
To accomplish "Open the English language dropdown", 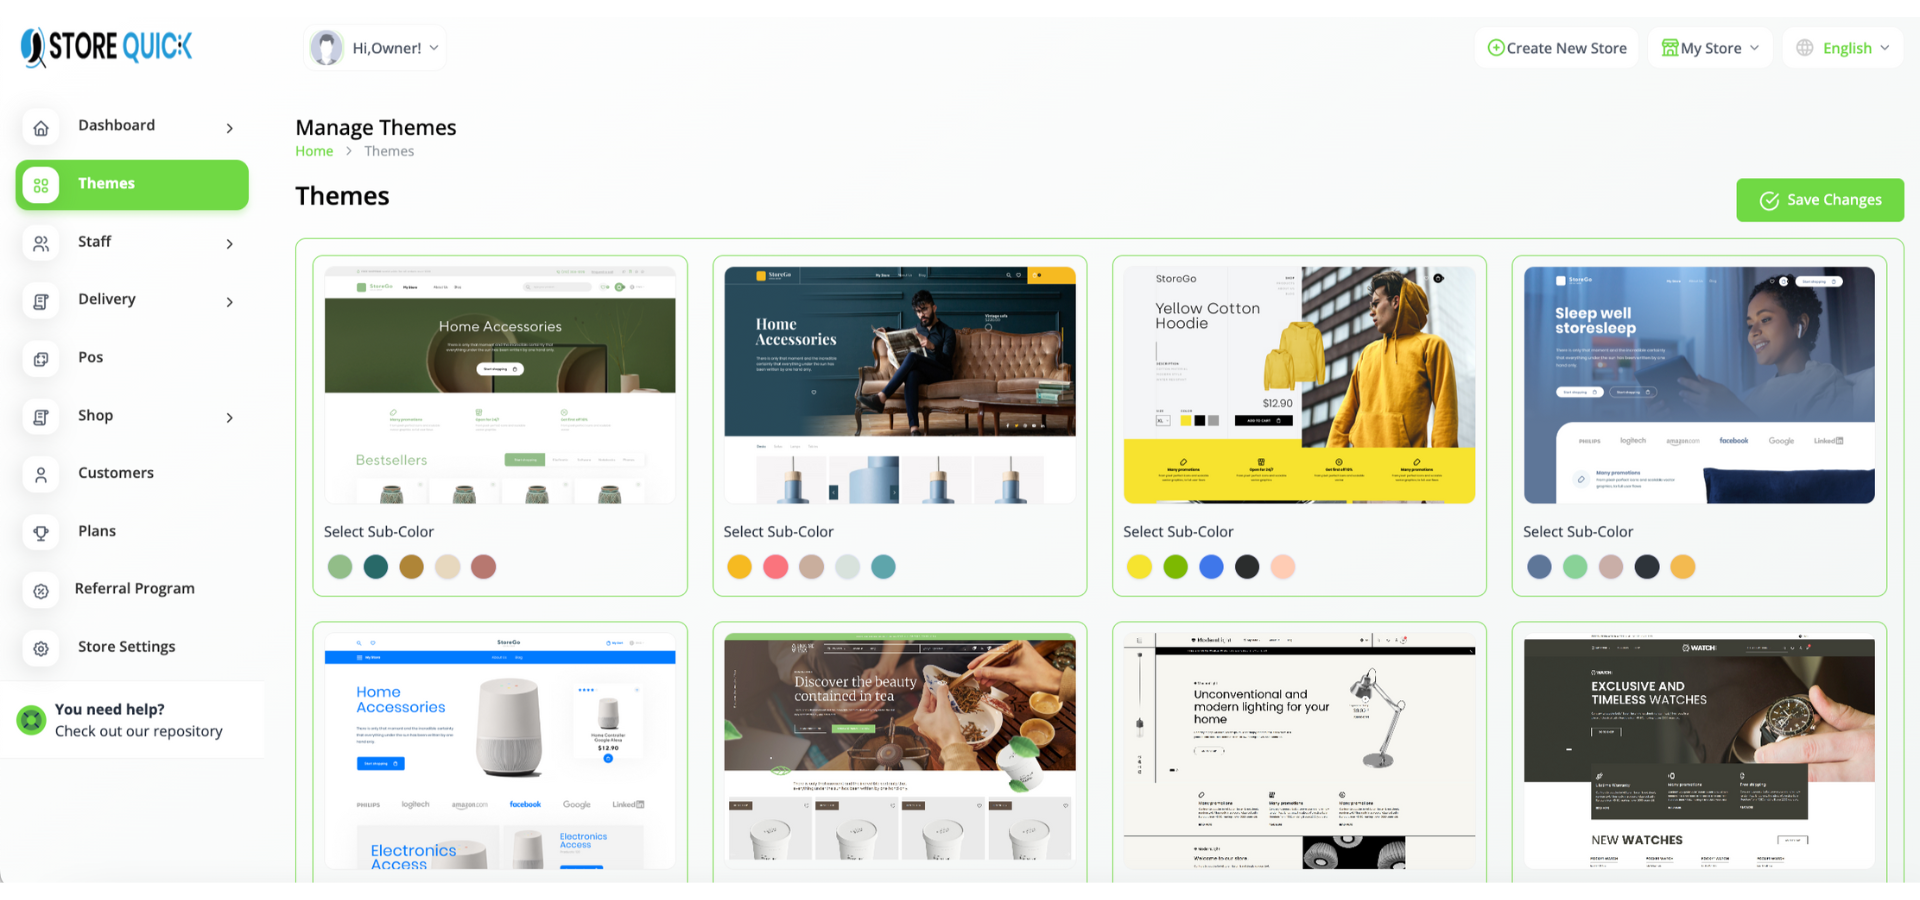I will (1843, 48).
